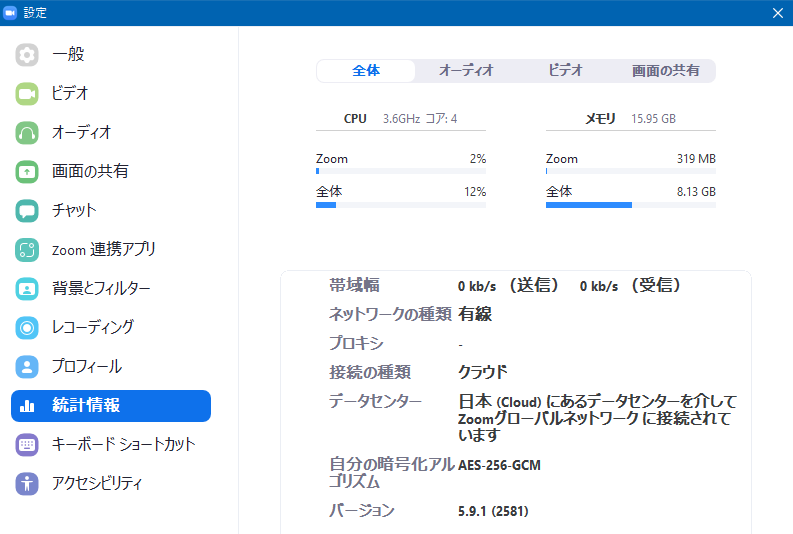The height and width of the screenshot is (534, 793).
Task: Click the overall memory usage bar
Action: pos(630,205)
